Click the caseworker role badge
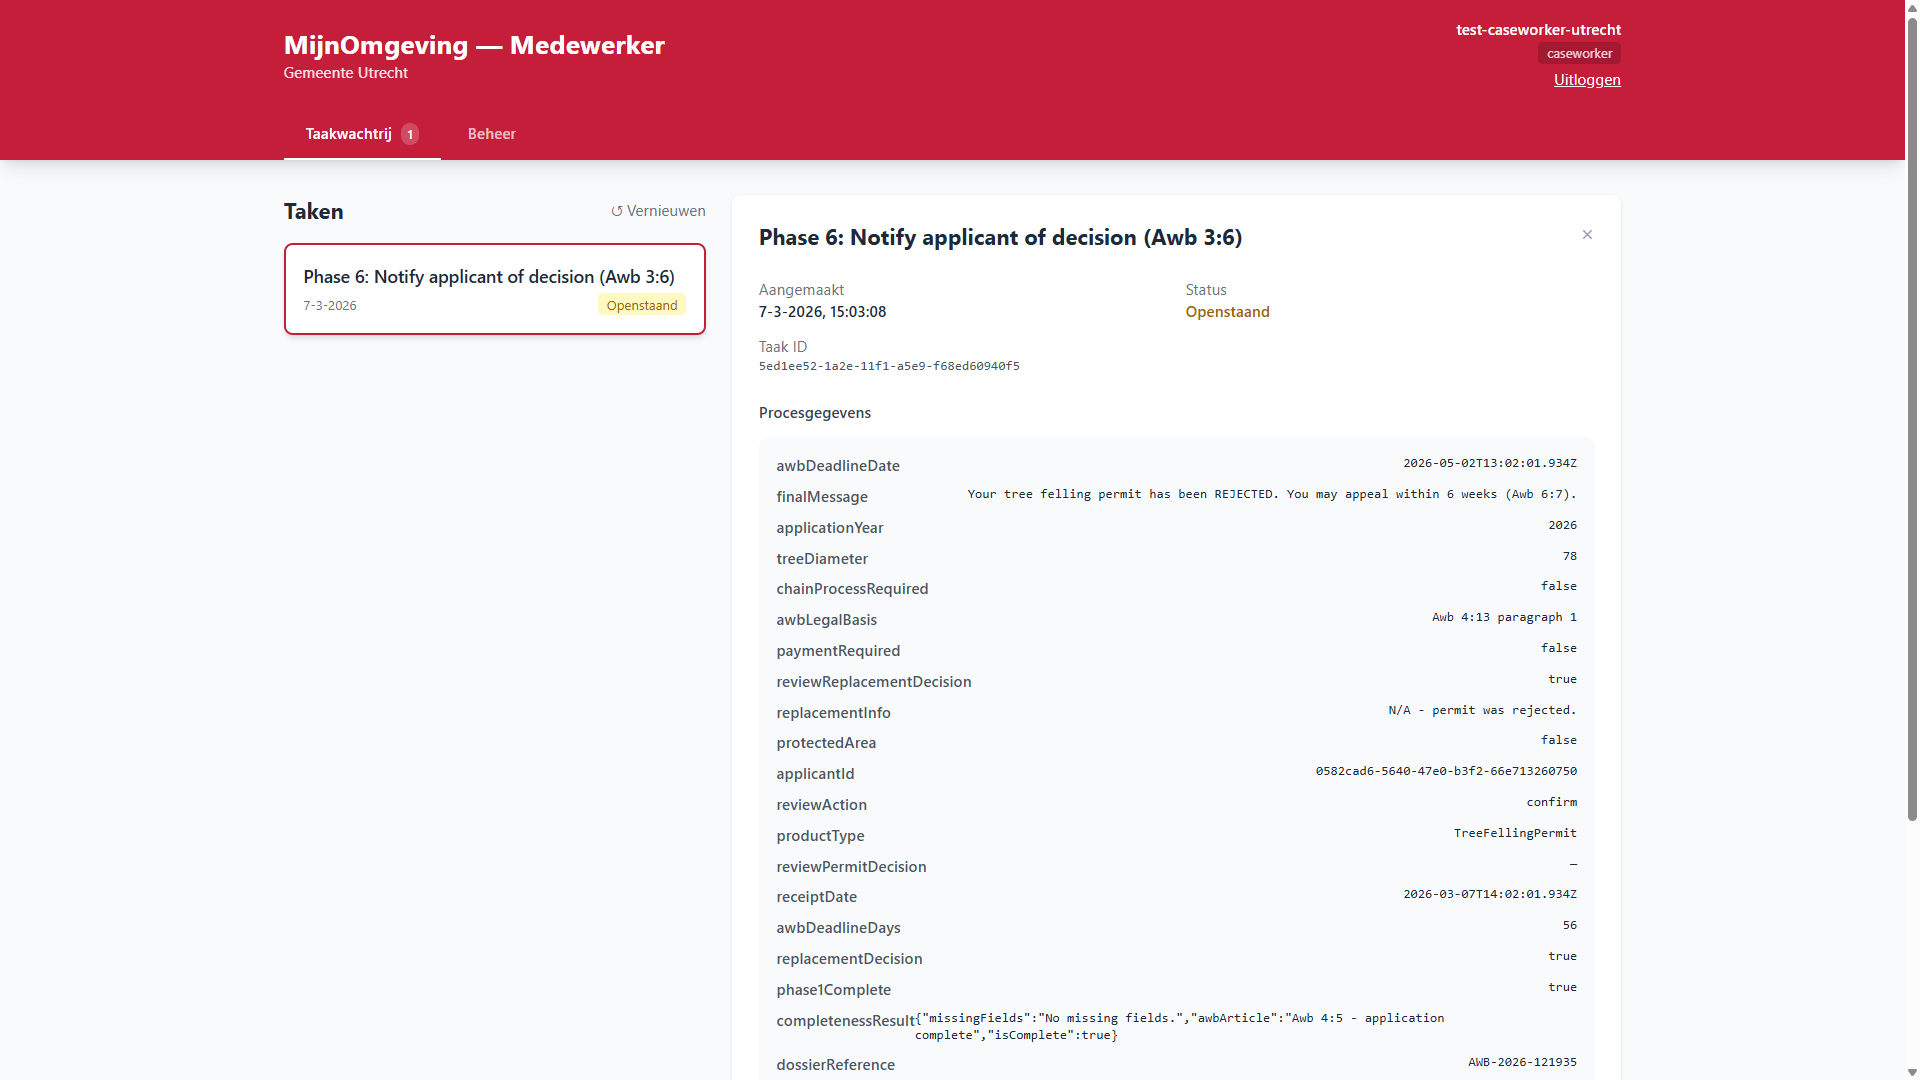 click(x=1579, y=52)
